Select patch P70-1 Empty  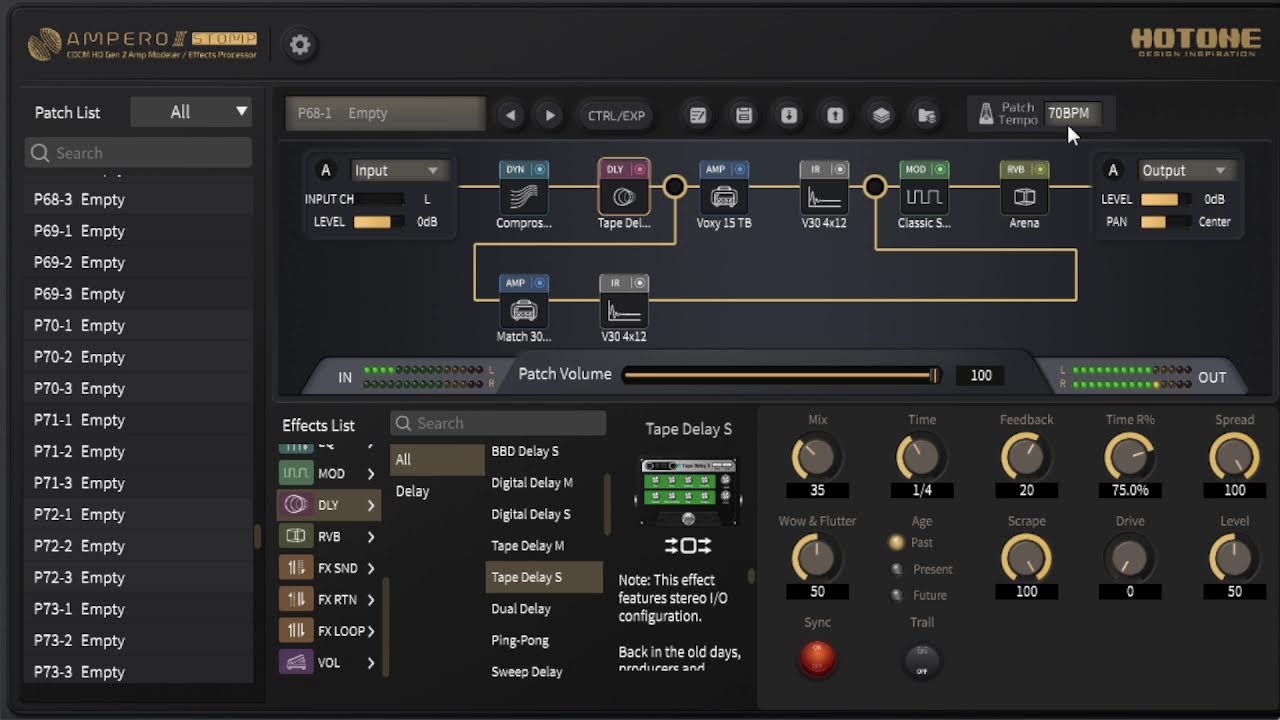coord(137,325)
